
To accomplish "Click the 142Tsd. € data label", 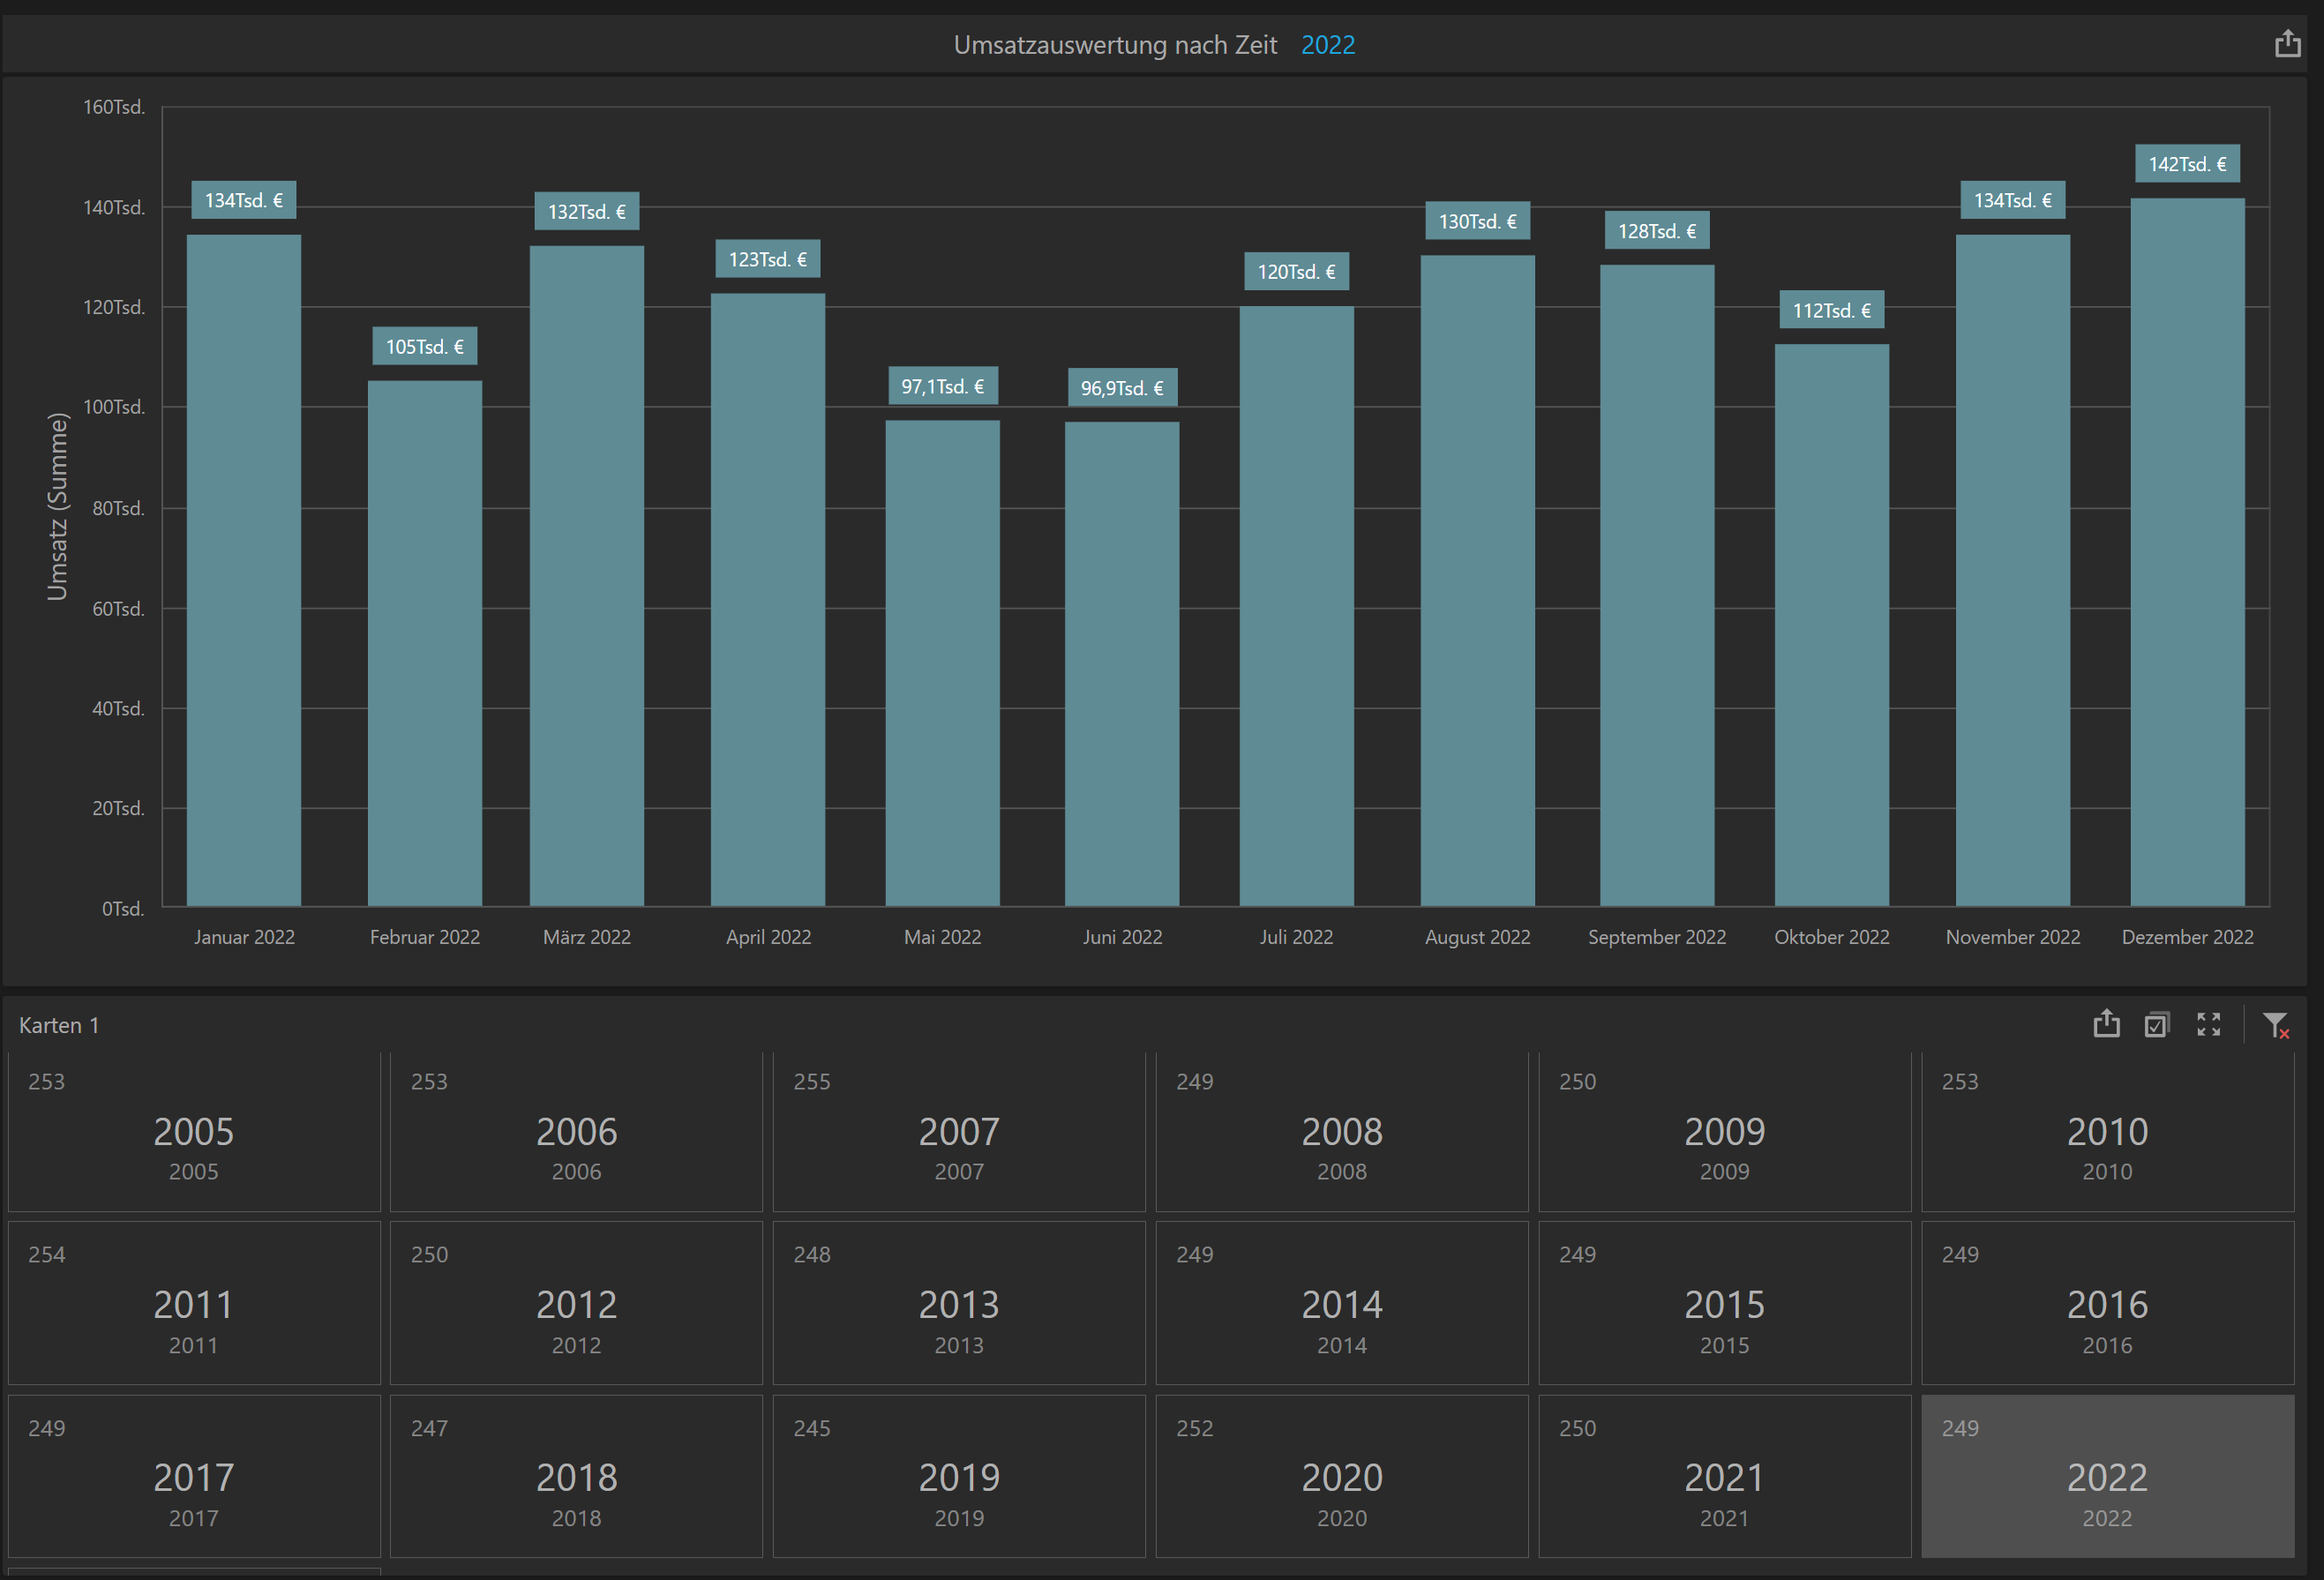I will pyautogui.click(x=2188, y=164).
